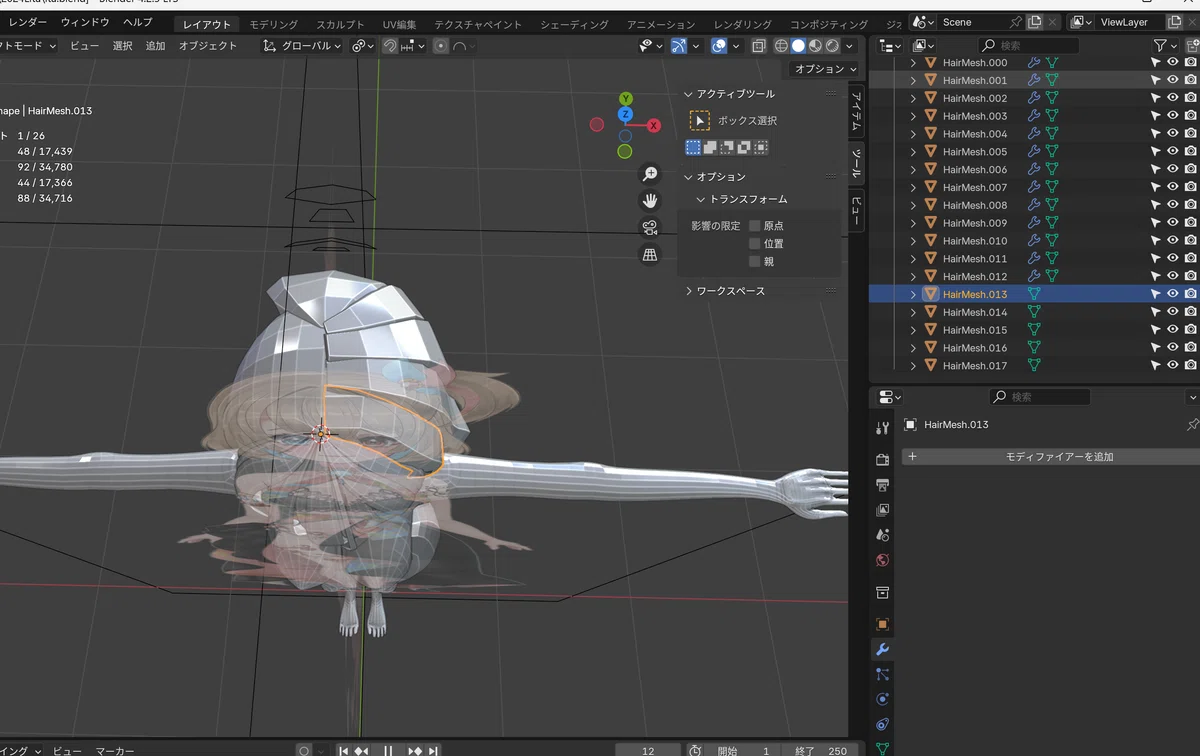1200x756 pixels.
Task: Open the Object Constraints properties tab icon
Action: tap(882, 724)
